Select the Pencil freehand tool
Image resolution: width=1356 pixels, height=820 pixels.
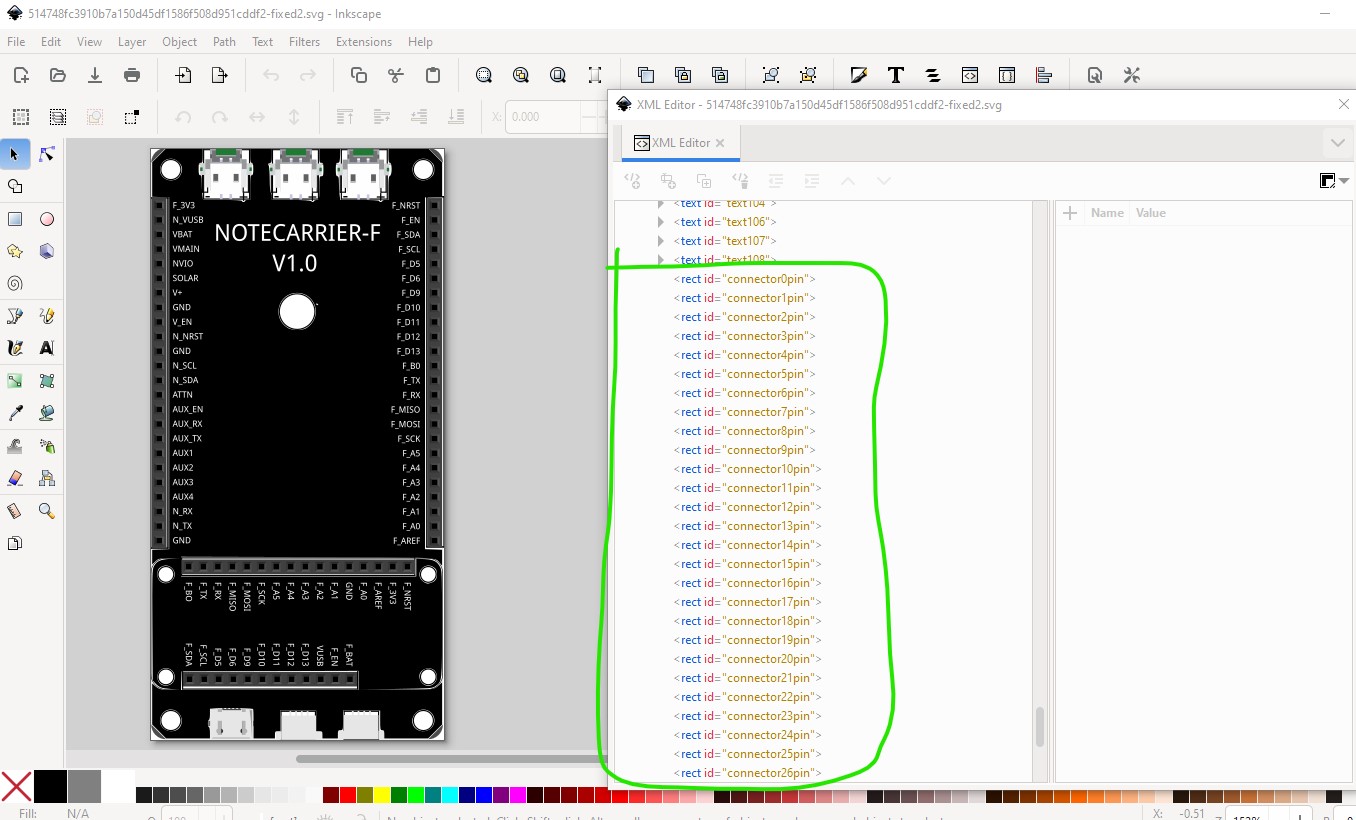click(x=47, y=316)
